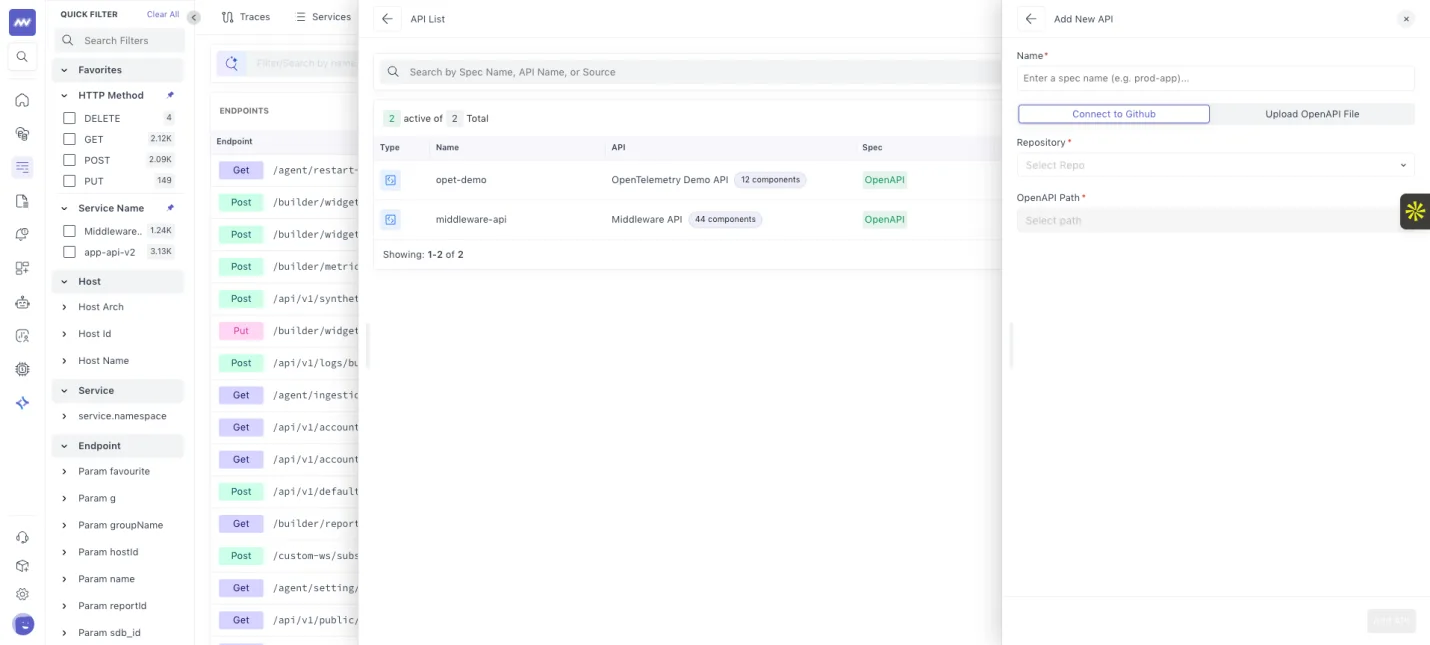
Task: Collapse the quick filter panel arrow
Action: (194, 17)
